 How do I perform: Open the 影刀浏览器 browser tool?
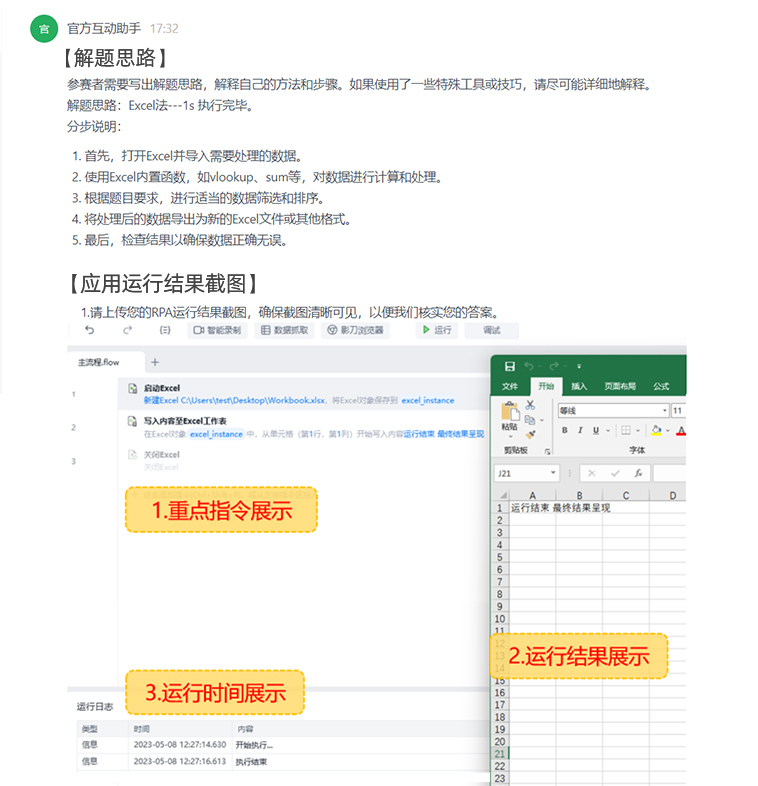(x=356, y=330)
